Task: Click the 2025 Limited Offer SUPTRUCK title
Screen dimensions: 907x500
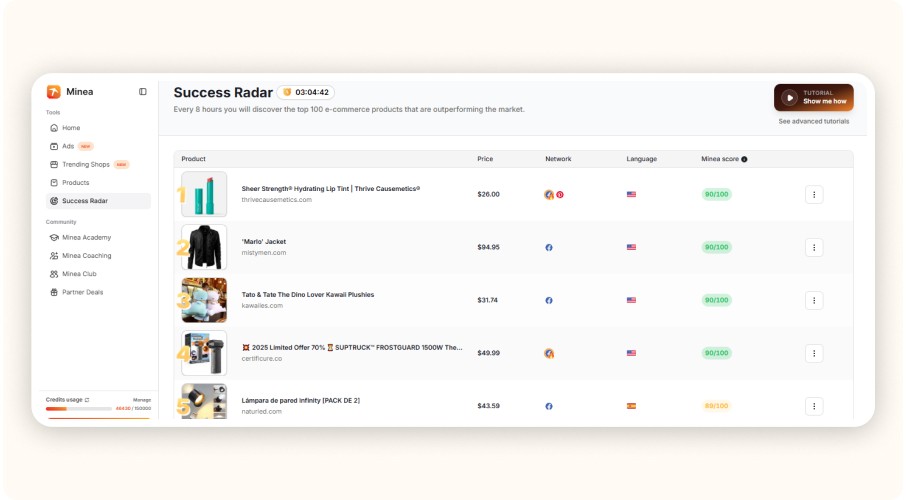Action: 352,347
